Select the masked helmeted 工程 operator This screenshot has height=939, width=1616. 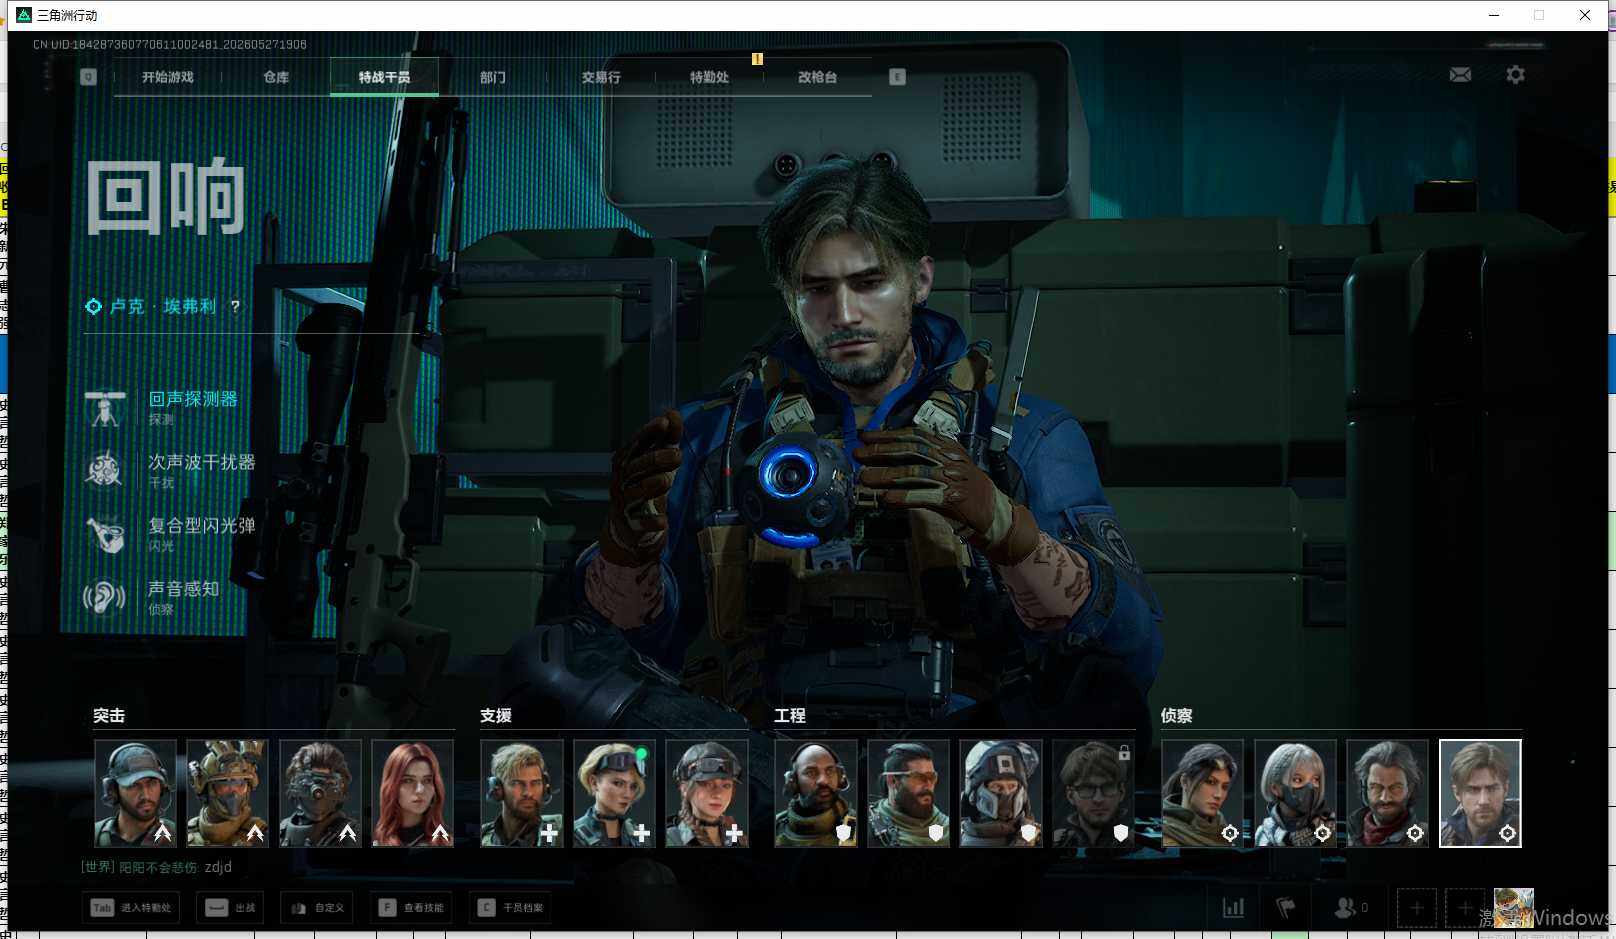click(1001, 793)
